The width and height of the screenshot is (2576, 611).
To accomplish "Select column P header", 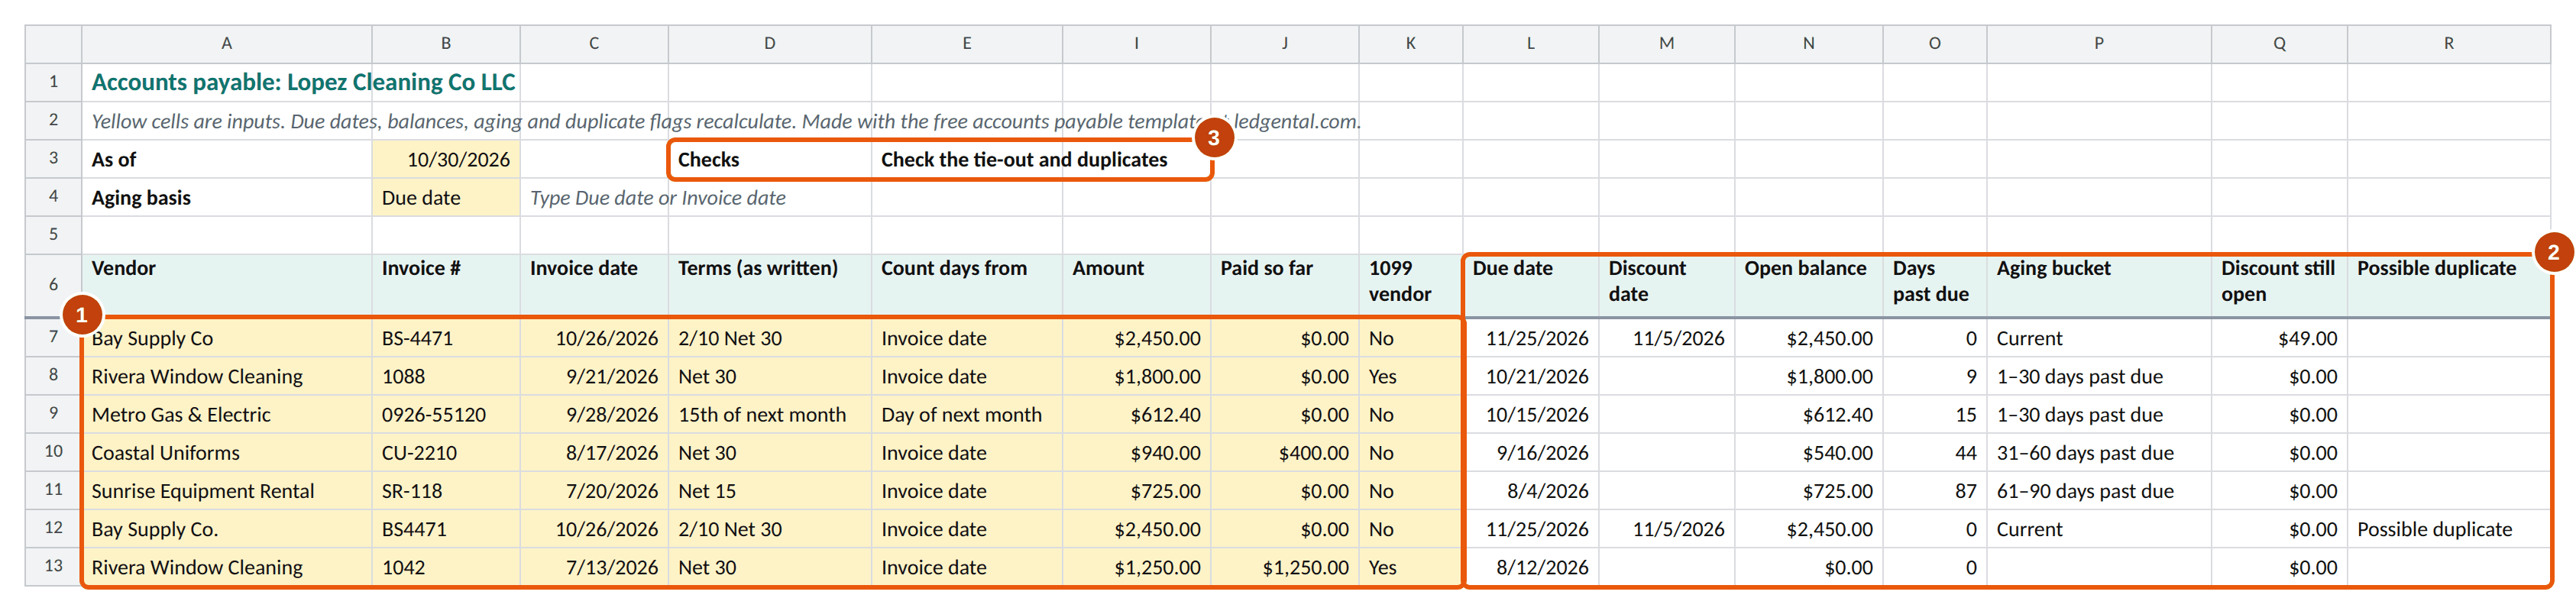I will (2098, 43).
